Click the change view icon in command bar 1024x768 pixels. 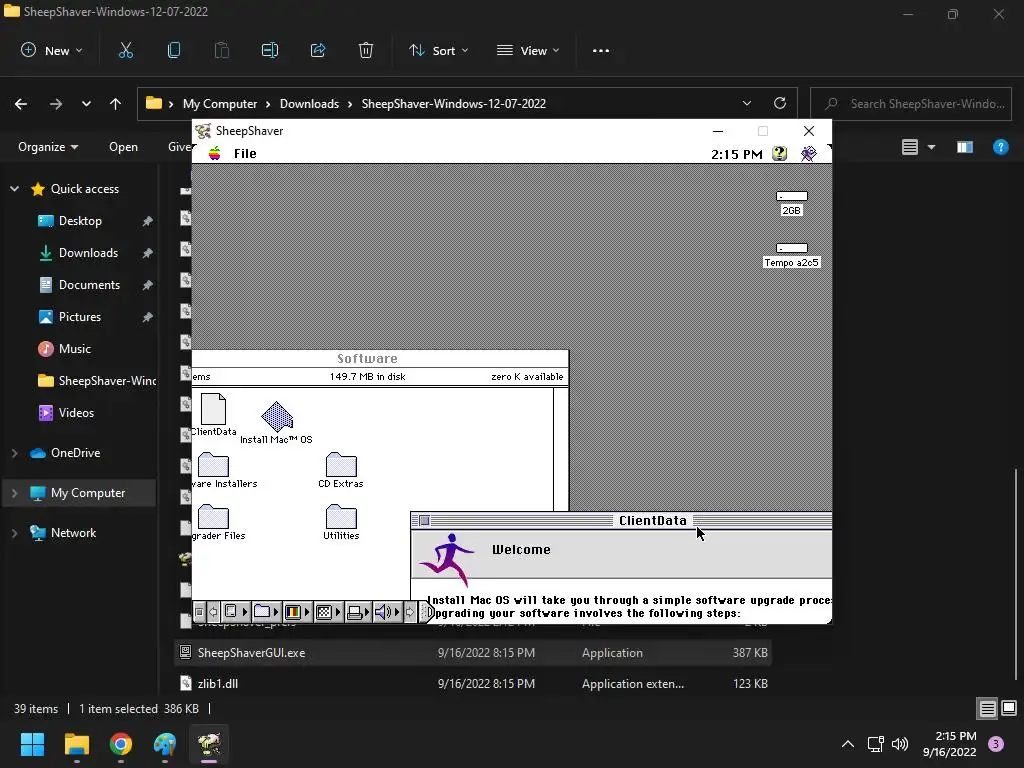(x=910, y=147)
